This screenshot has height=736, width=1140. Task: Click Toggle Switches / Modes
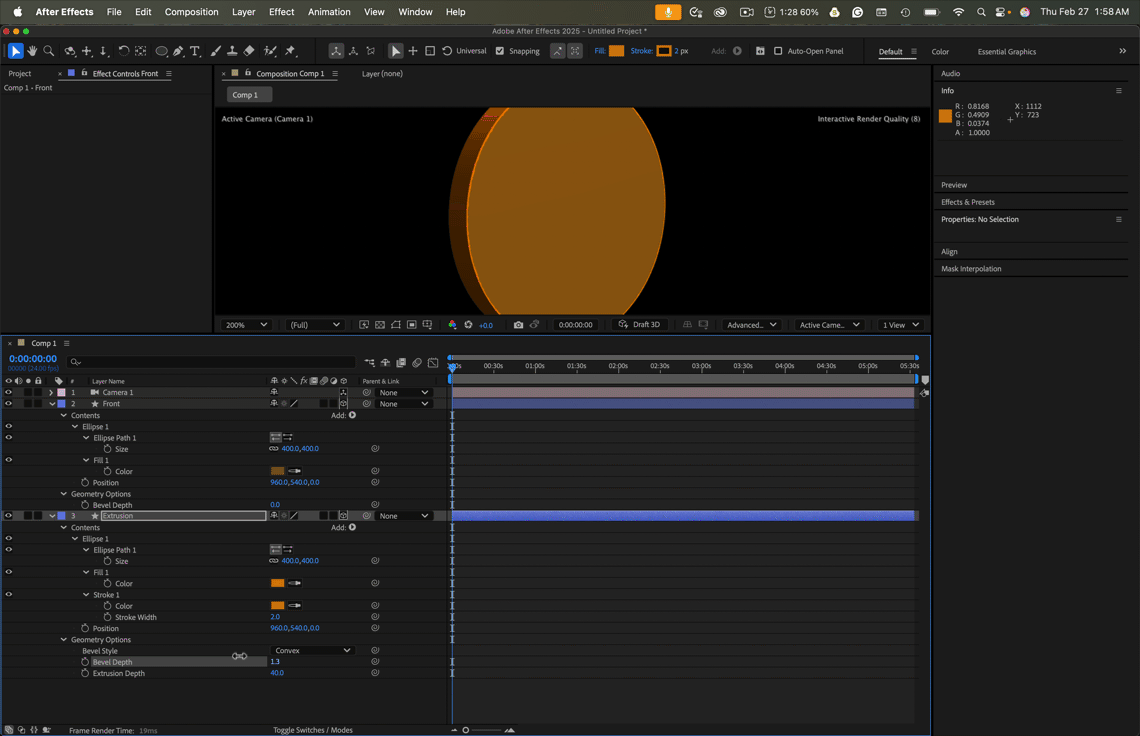click(x=313, y=730)
